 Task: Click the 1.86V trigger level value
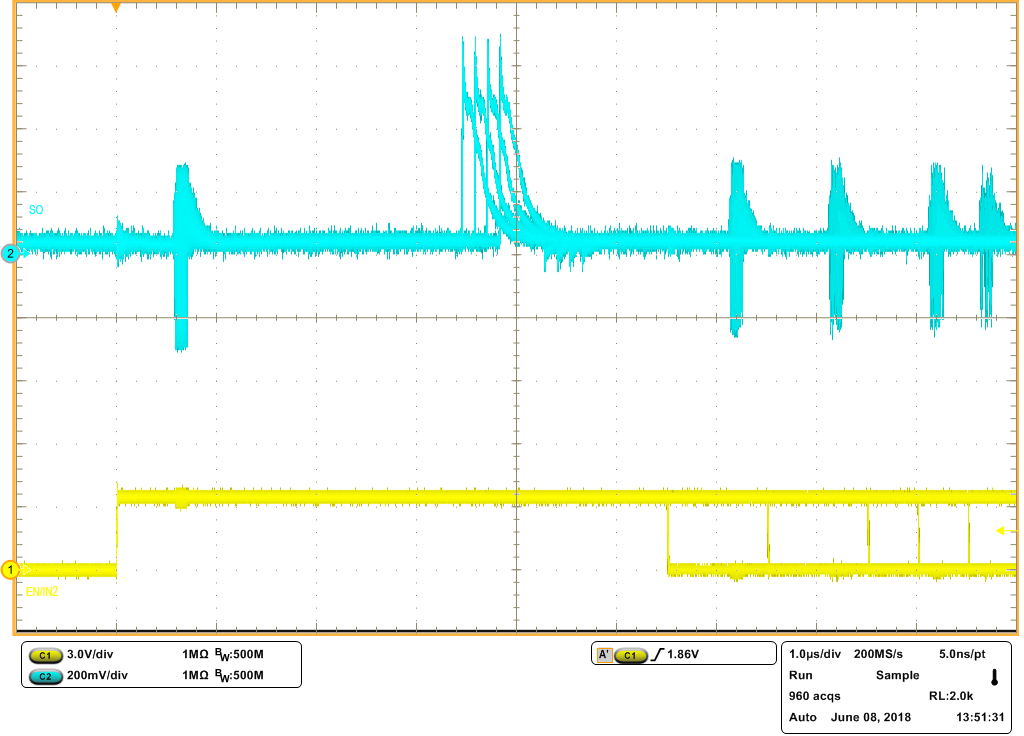pyautogui.click(x=683, y=654)
